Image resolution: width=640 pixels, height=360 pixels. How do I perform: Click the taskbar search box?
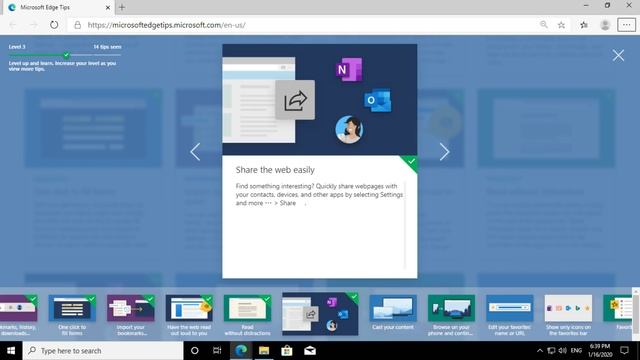click(x=103, y=351)
